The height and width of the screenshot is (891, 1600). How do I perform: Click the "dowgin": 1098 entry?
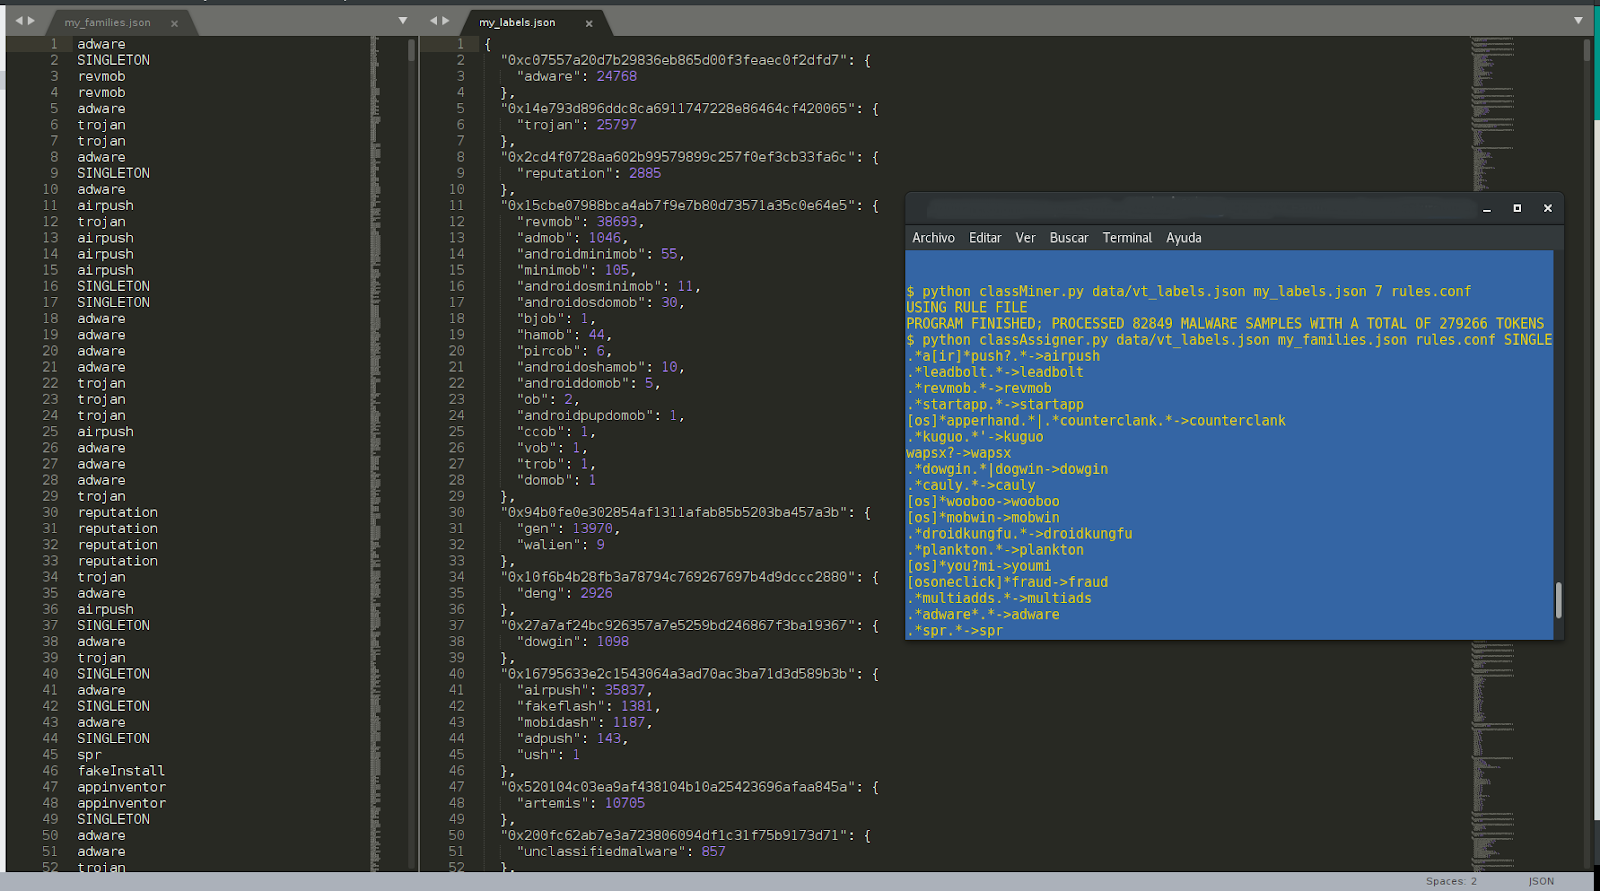pos(573,642)
